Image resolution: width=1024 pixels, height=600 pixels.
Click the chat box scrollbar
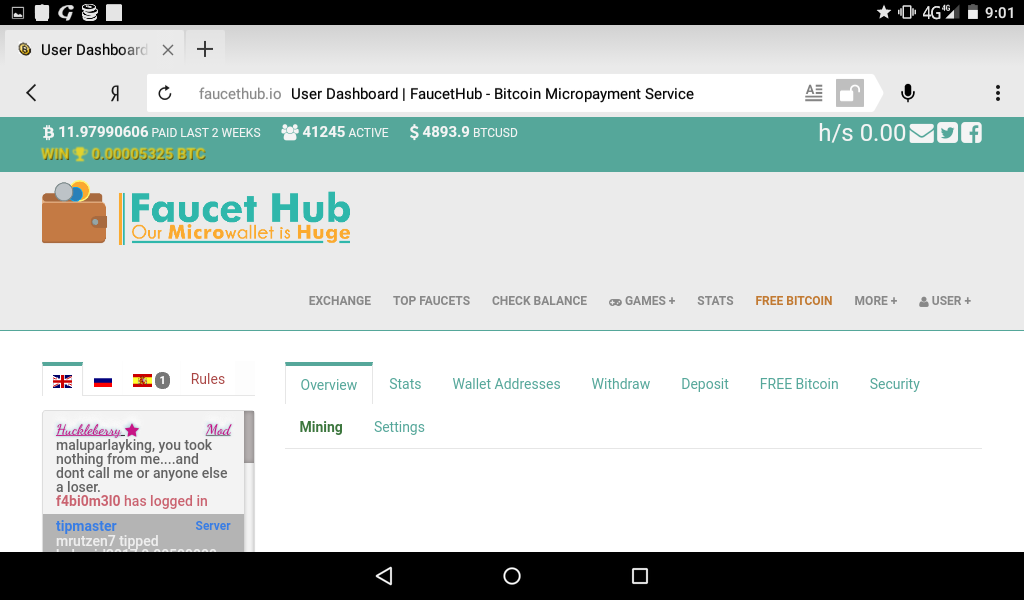coord(249,437)
